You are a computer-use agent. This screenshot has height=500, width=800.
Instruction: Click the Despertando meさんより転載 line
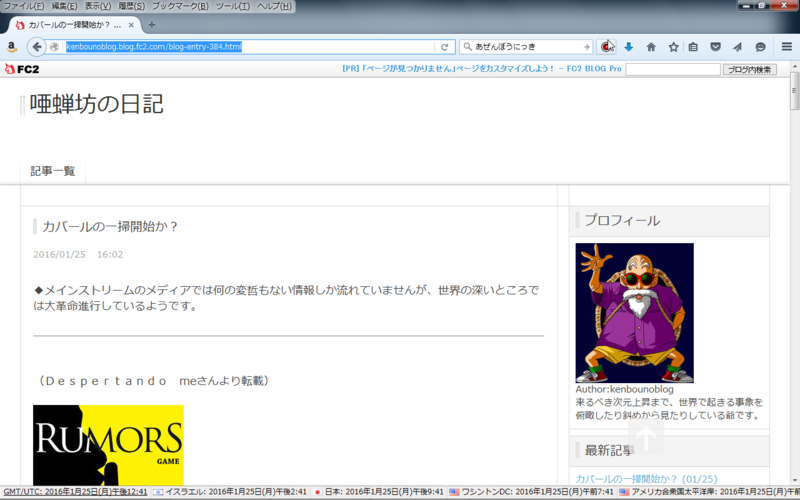pos(153,381)
